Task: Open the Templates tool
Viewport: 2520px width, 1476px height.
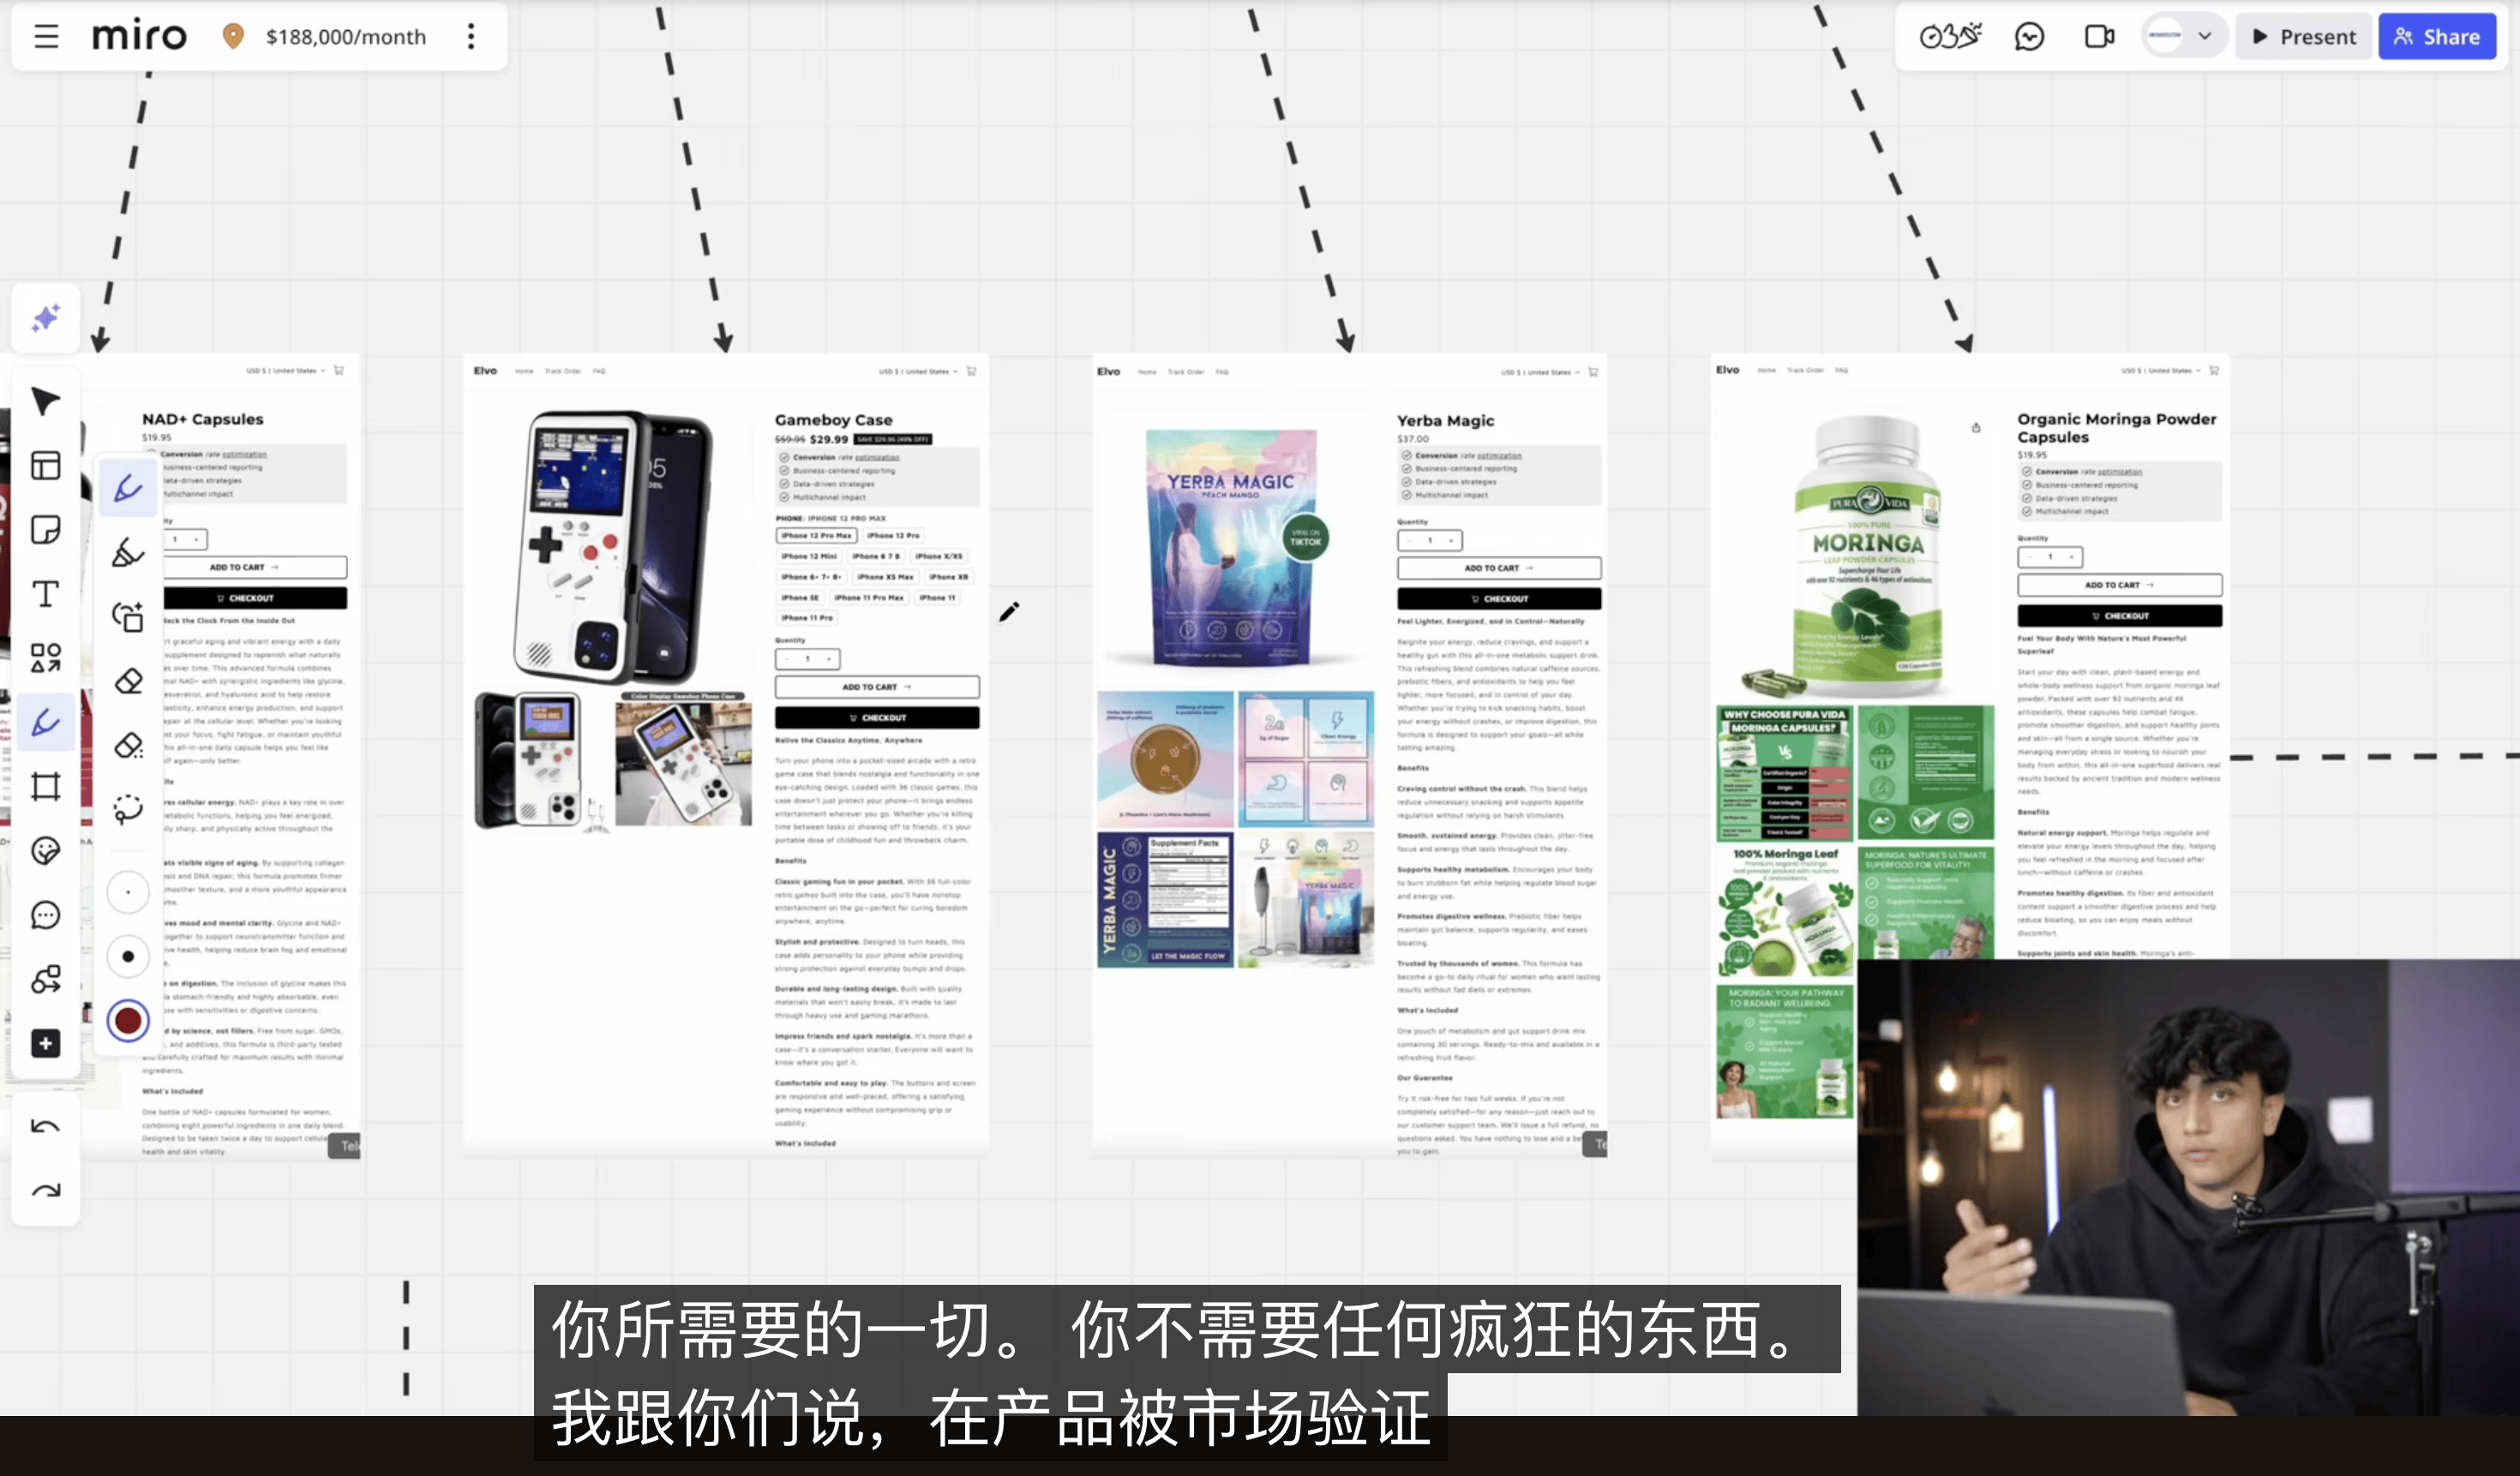Action: pyautogui.click(x=45, y=465)
